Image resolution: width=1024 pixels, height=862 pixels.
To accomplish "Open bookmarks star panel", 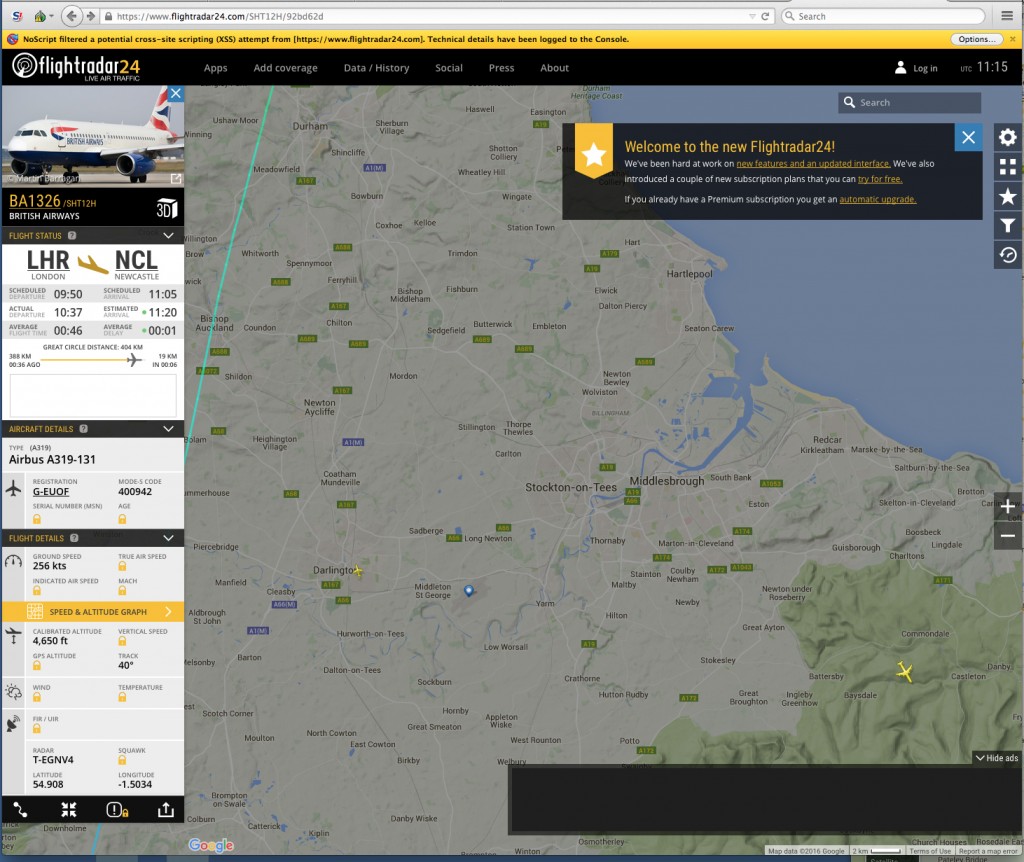I will pos(1008,197).
